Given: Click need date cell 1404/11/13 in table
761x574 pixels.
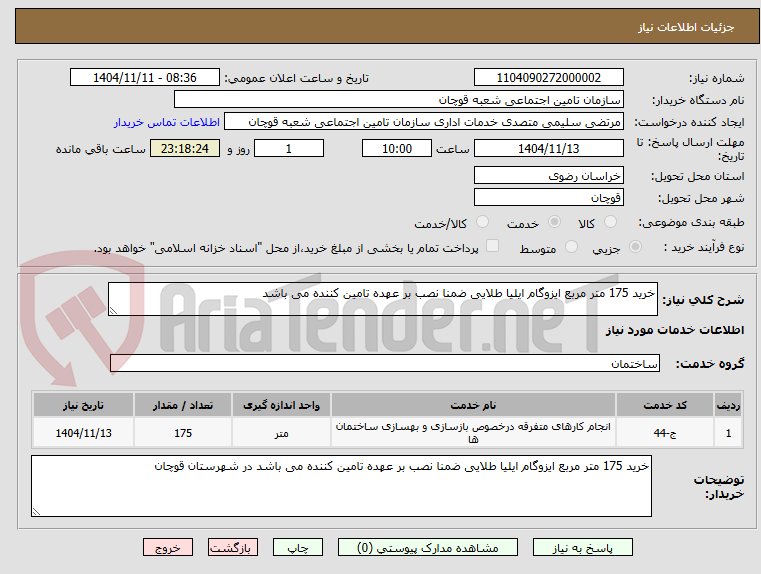Looking at the screenshot, I should (x=83, y=432).
